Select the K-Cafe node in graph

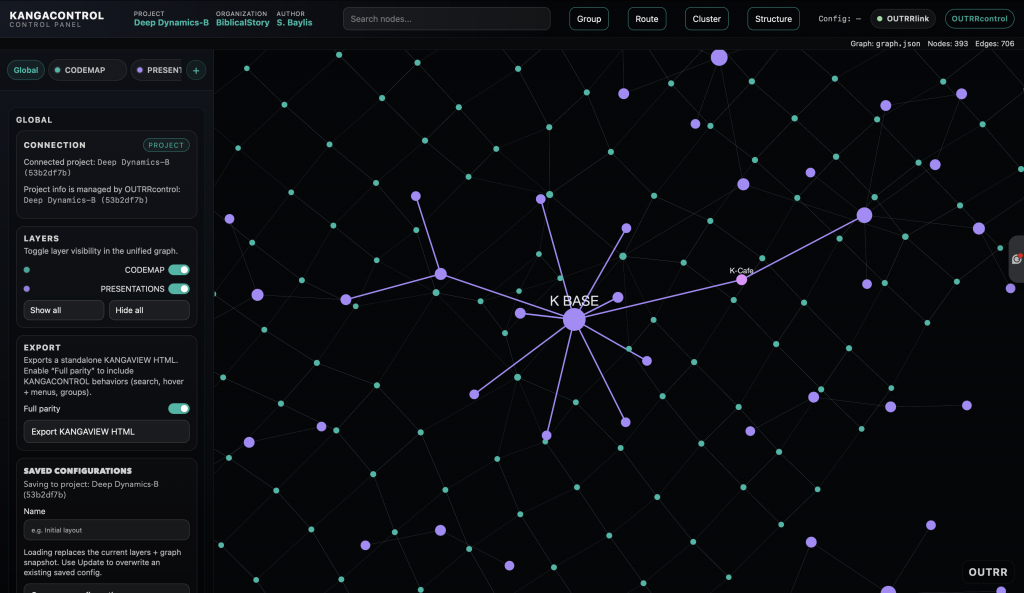tap(742, 280)
